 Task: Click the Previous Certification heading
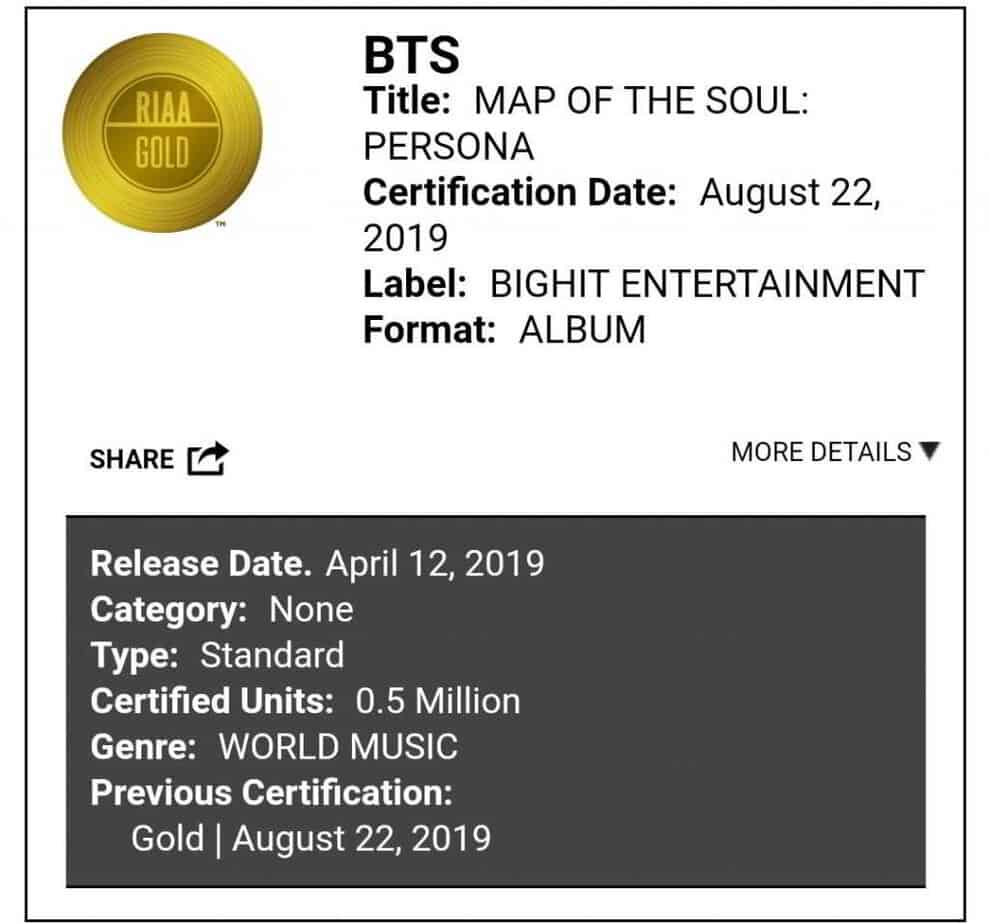(271, 793)
